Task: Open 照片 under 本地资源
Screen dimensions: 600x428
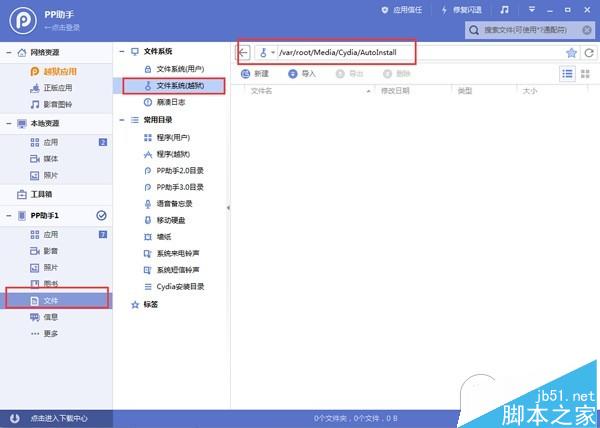Action: [x=44, y=176]
